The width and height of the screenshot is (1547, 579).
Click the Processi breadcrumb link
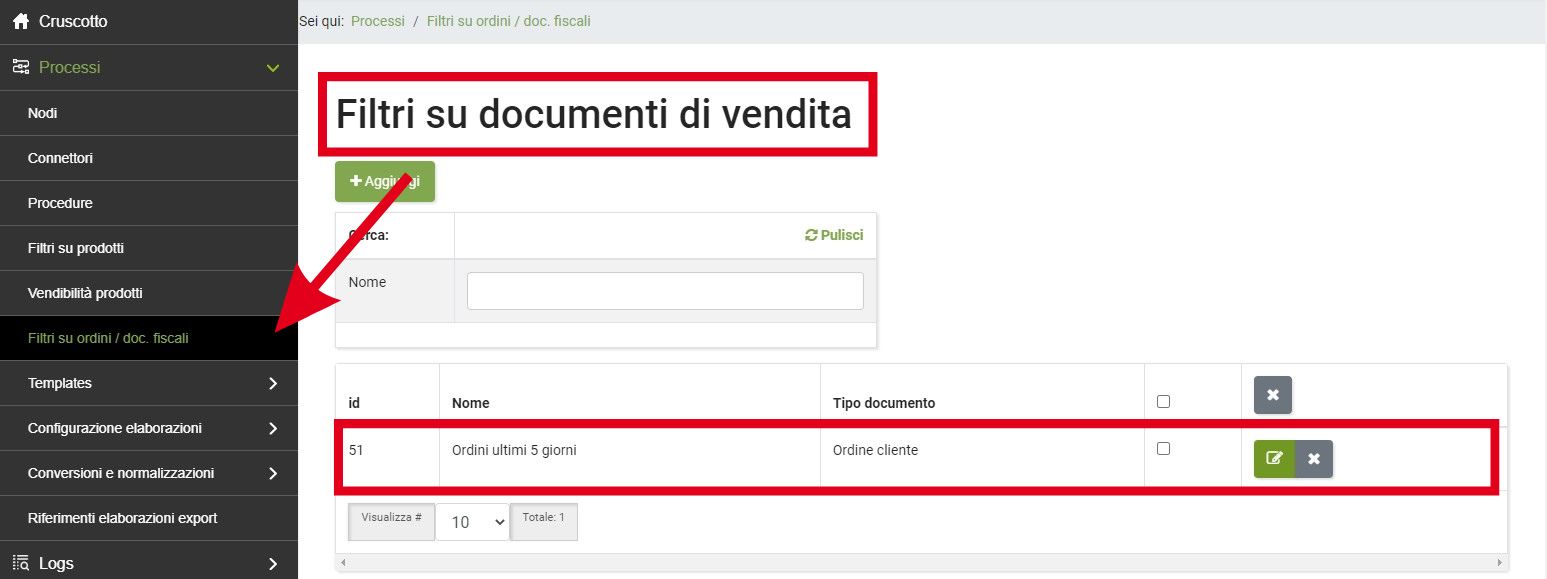[x=378, y=21]
